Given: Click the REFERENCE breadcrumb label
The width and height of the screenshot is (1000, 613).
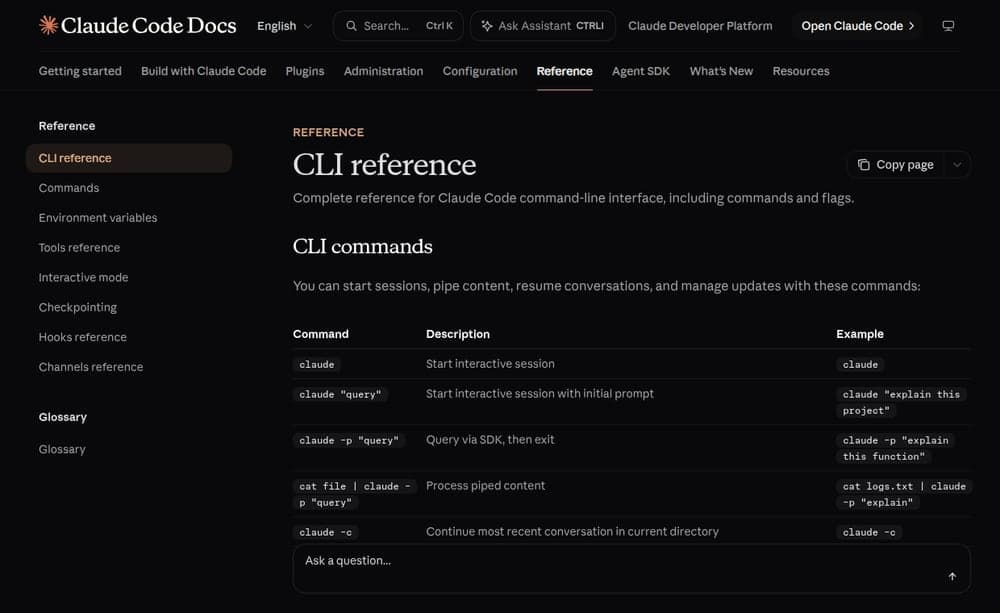Looking at the screenshot, I should coord(328,132).
